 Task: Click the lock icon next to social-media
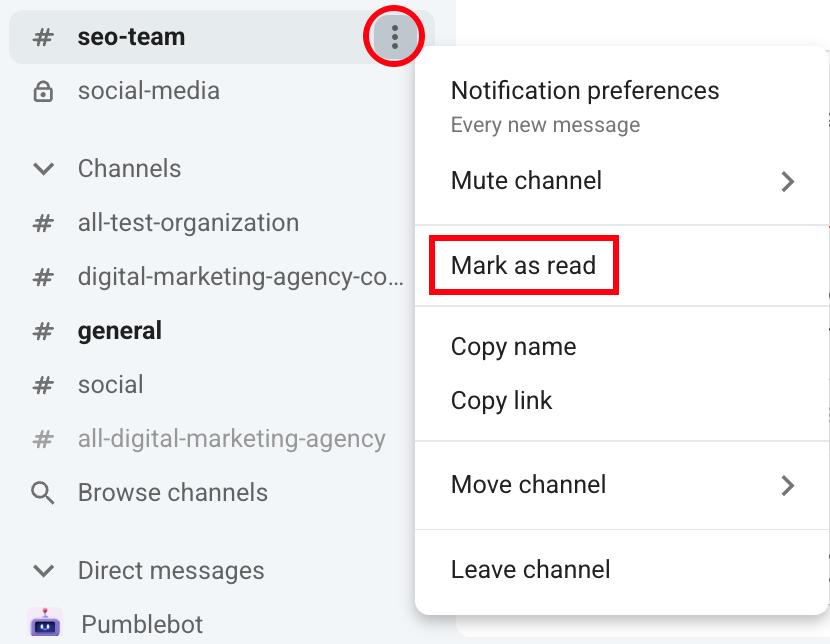(x=43, y=91)
